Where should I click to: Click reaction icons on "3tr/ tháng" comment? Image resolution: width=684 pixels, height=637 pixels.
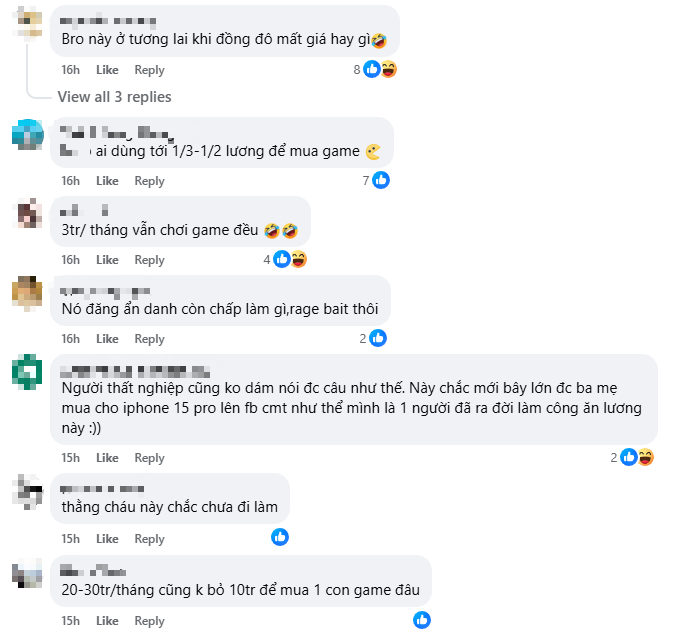[x=290, y=259]
